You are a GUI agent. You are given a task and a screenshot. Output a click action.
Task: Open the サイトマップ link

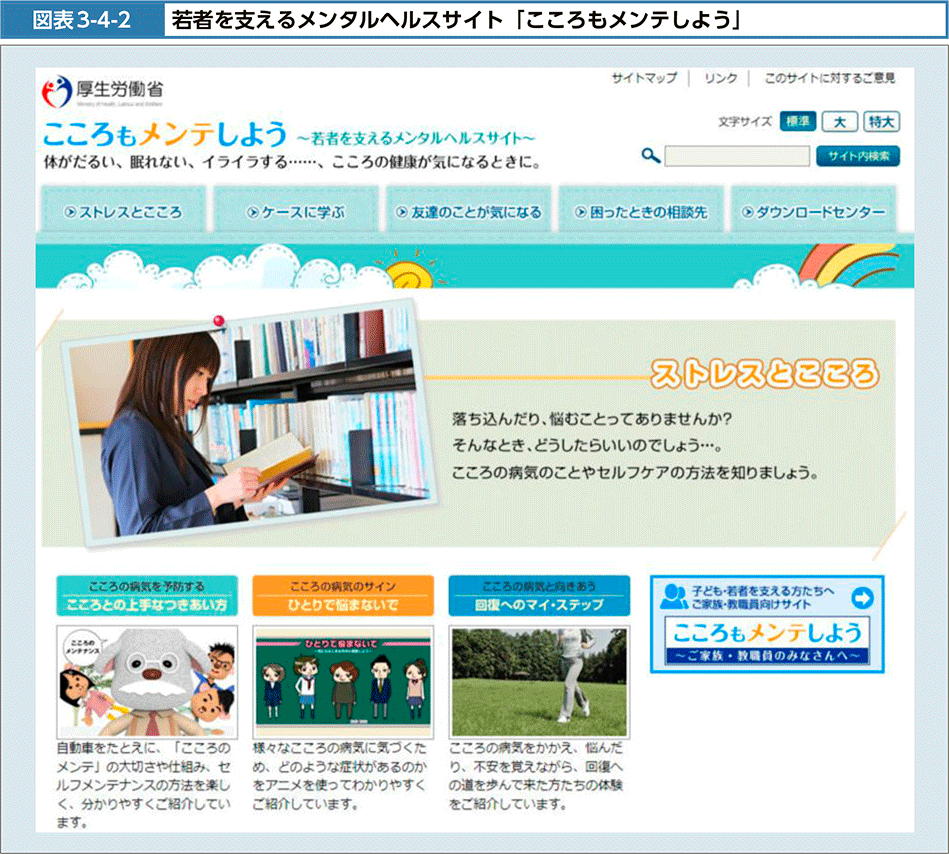click(644, 78)
